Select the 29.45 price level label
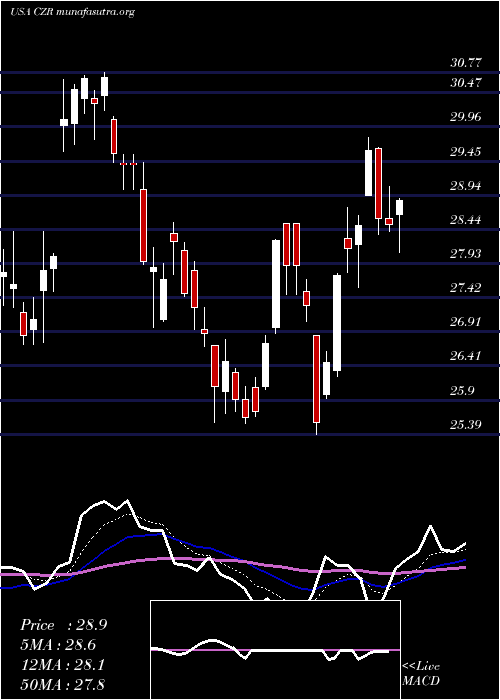500x700 pixels. point(466,152)
